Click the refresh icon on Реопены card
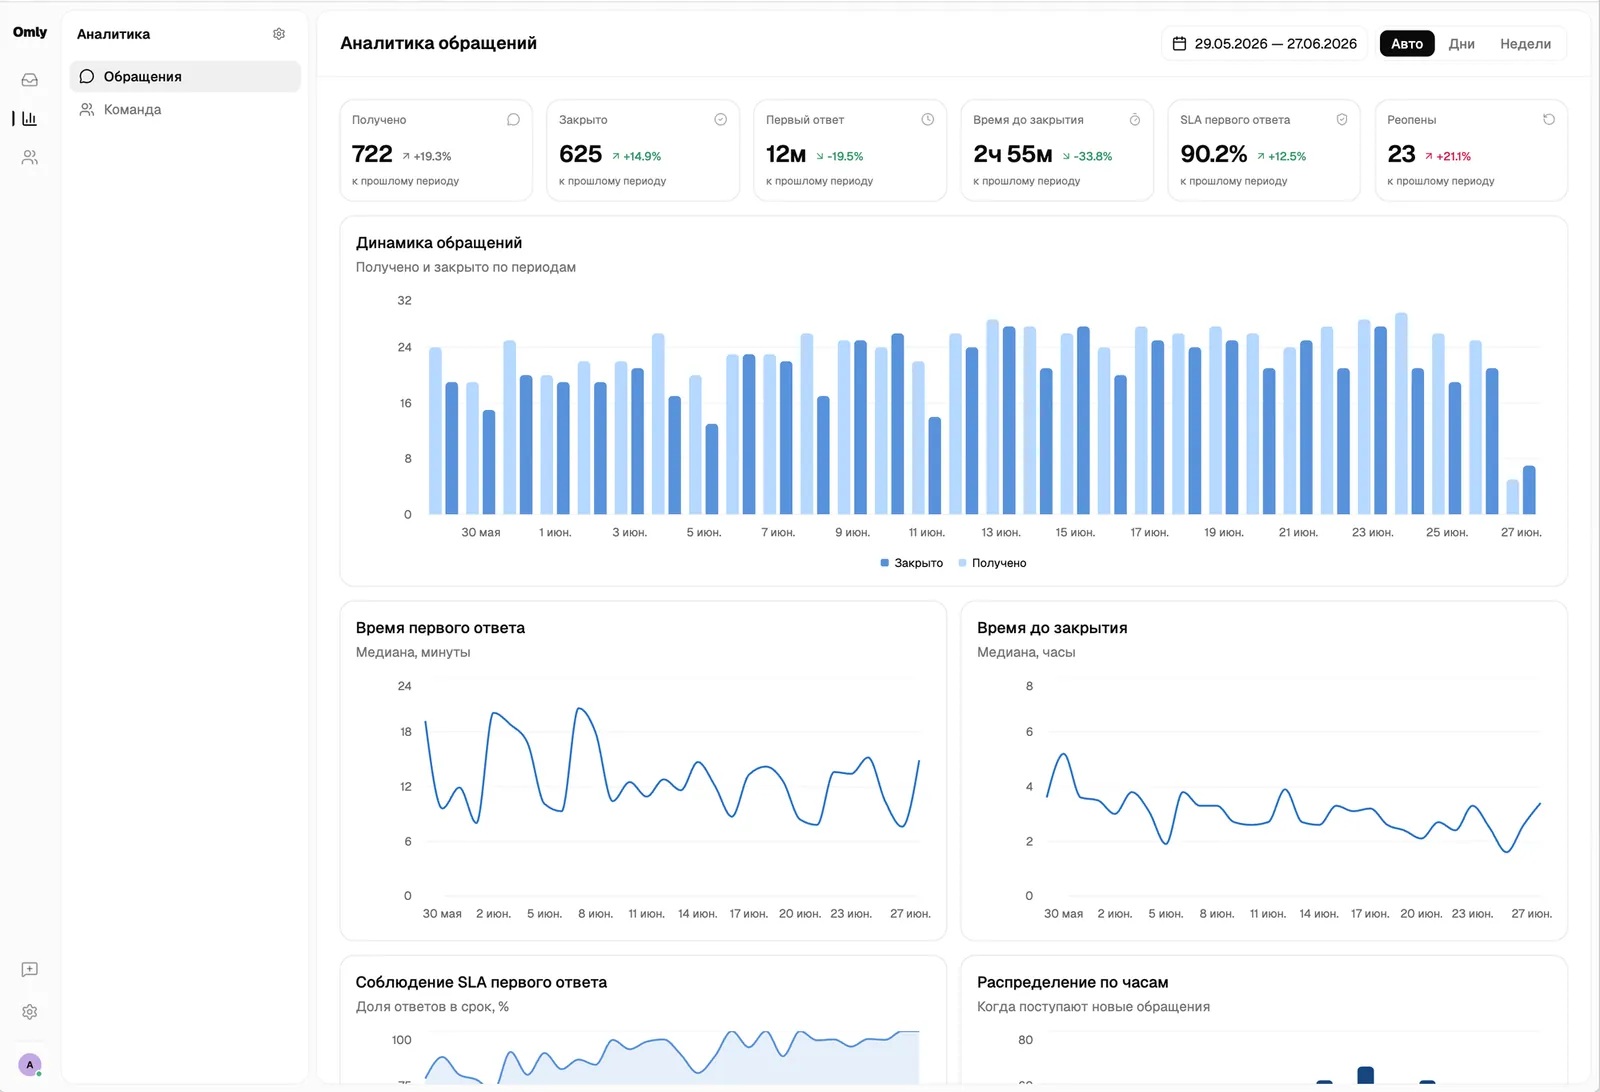Viewport: 1600px width, 1092px height. tap(1549, 119)
